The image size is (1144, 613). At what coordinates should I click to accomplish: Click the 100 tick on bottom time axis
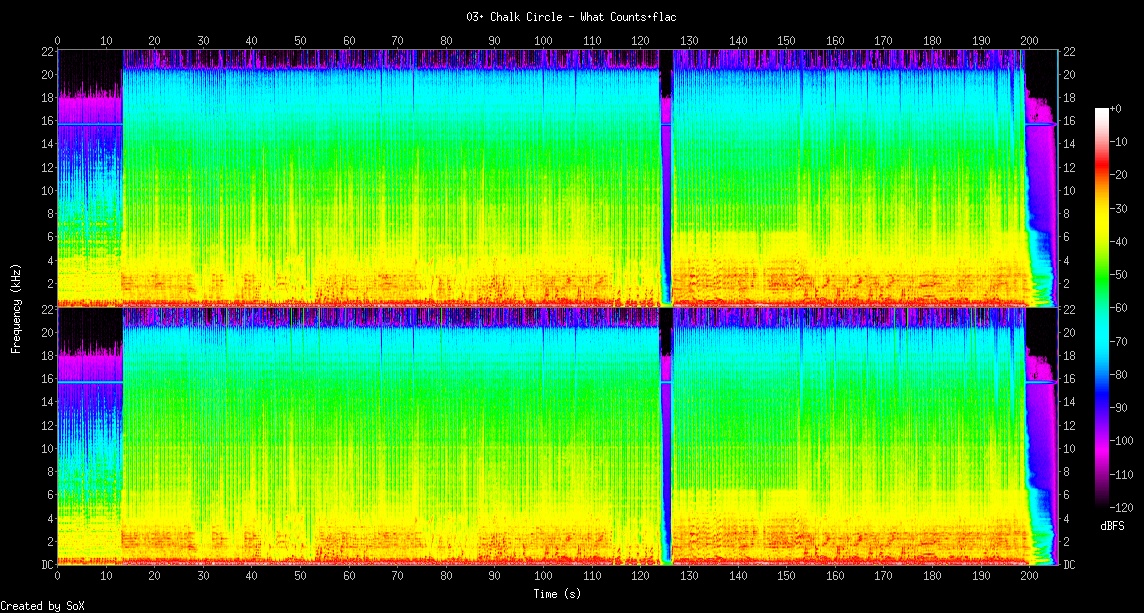tap(543, 576)
